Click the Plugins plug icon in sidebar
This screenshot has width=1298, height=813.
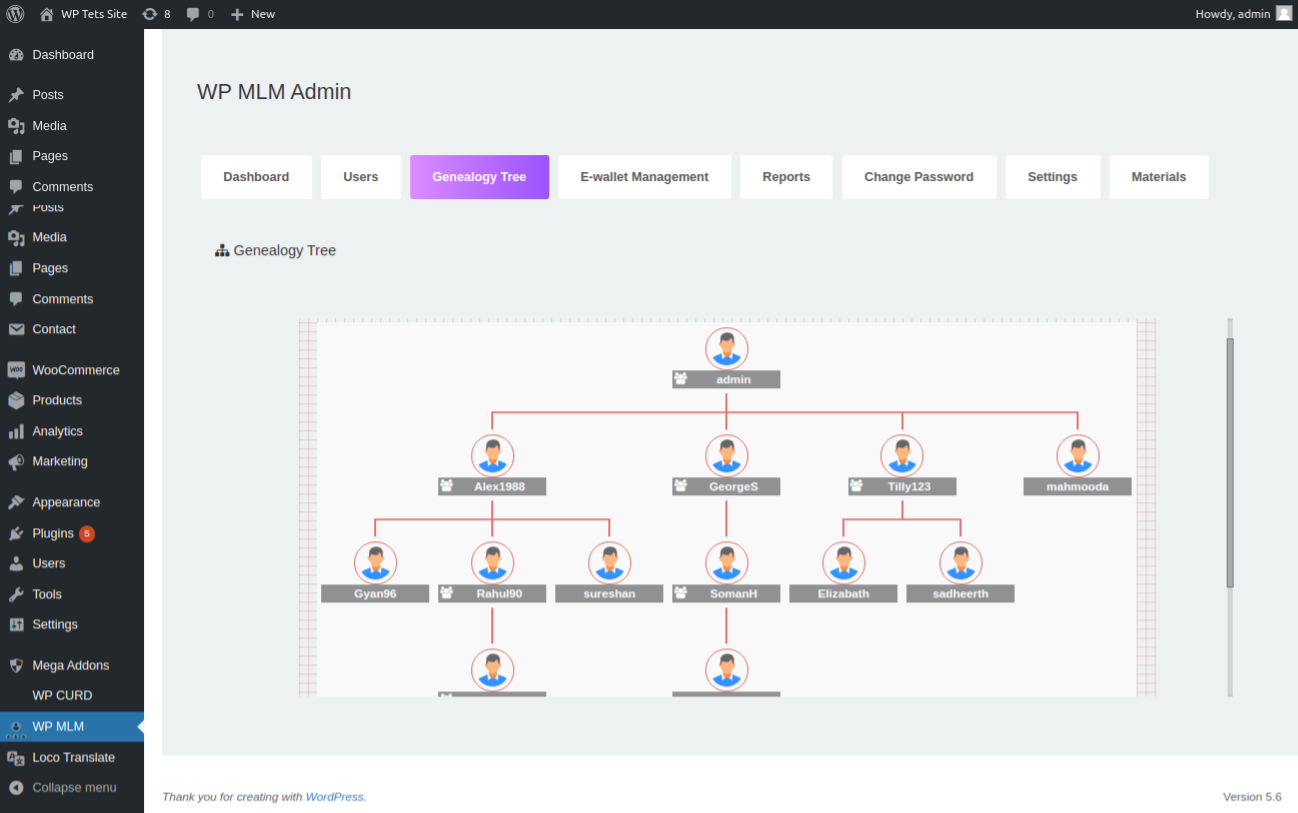coord(16,533)
